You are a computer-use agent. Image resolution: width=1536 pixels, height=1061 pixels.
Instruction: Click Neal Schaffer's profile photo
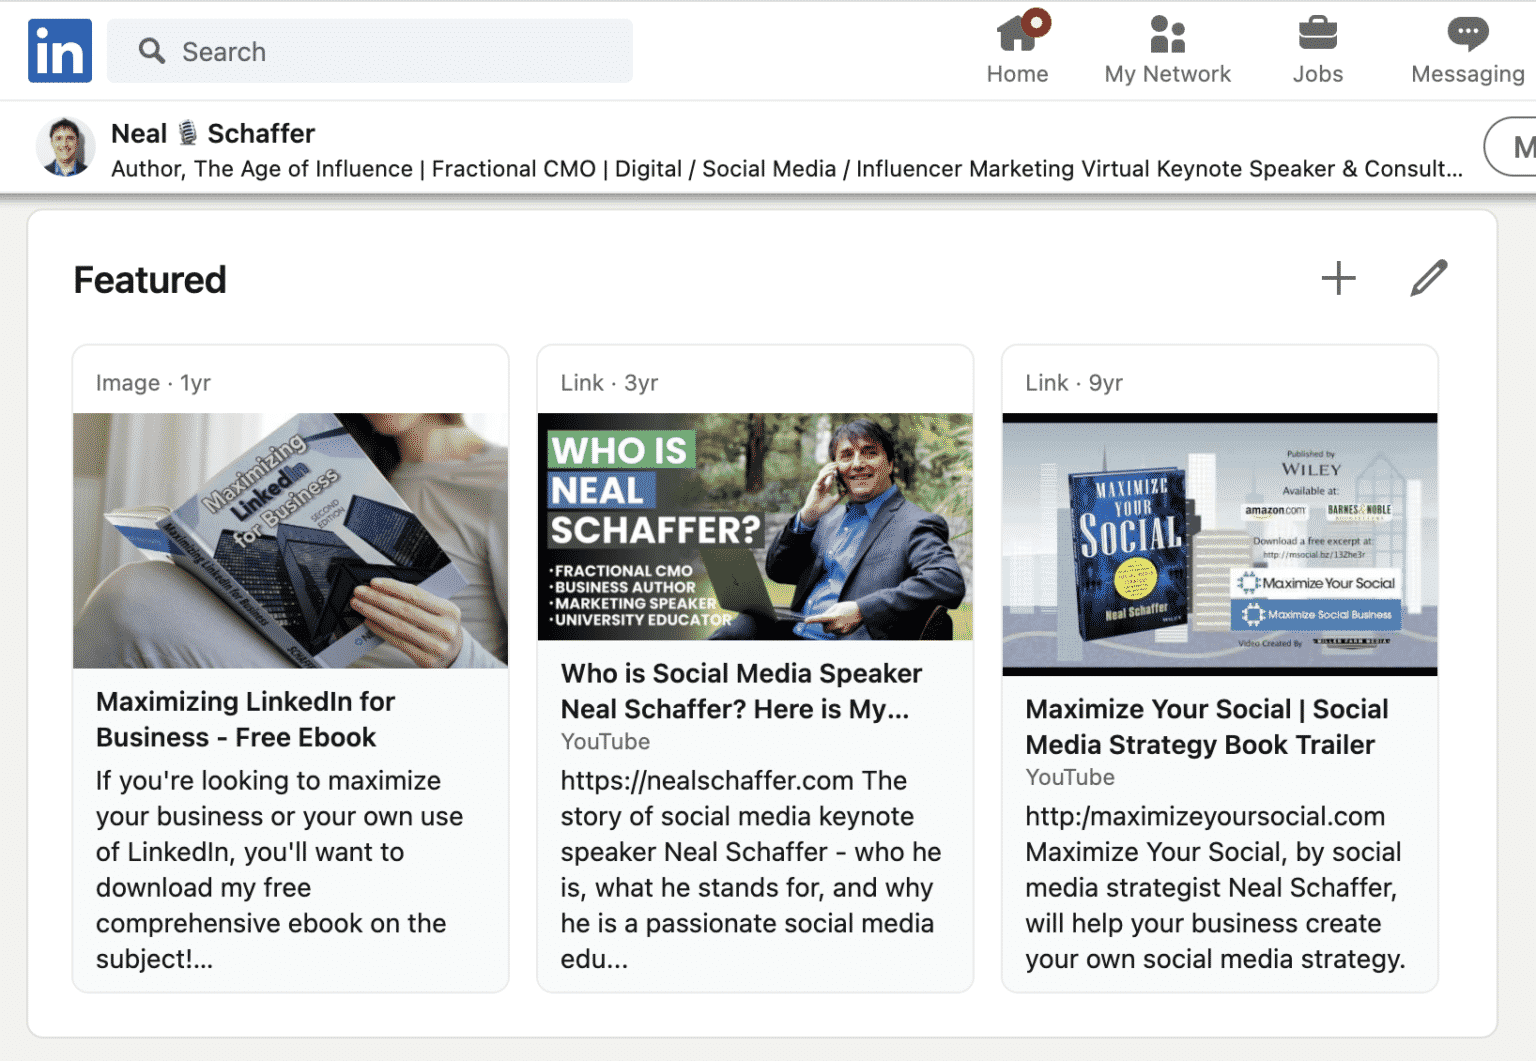point(65,146)
